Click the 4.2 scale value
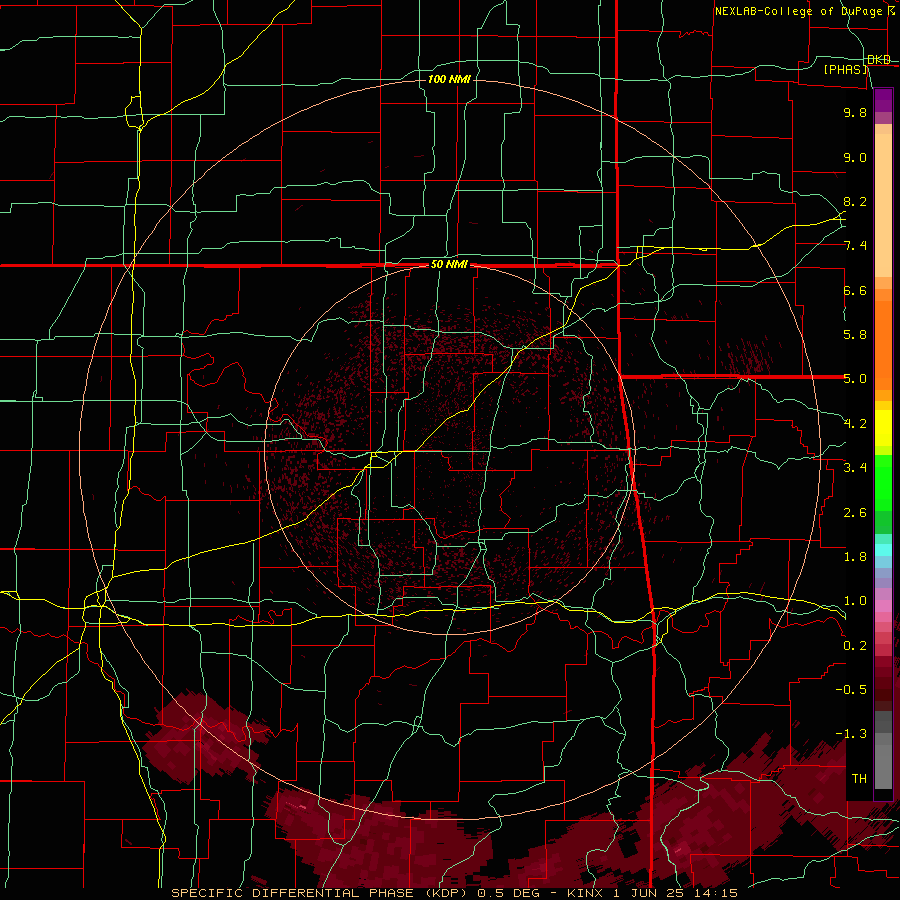Viewport: 900px width, 900px height. [855, 424]
